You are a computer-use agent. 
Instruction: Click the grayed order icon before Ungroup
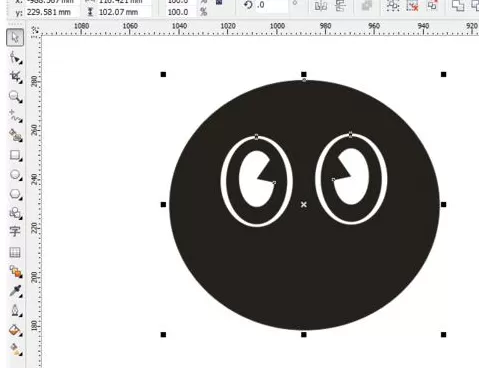click(x=367, y=6)
